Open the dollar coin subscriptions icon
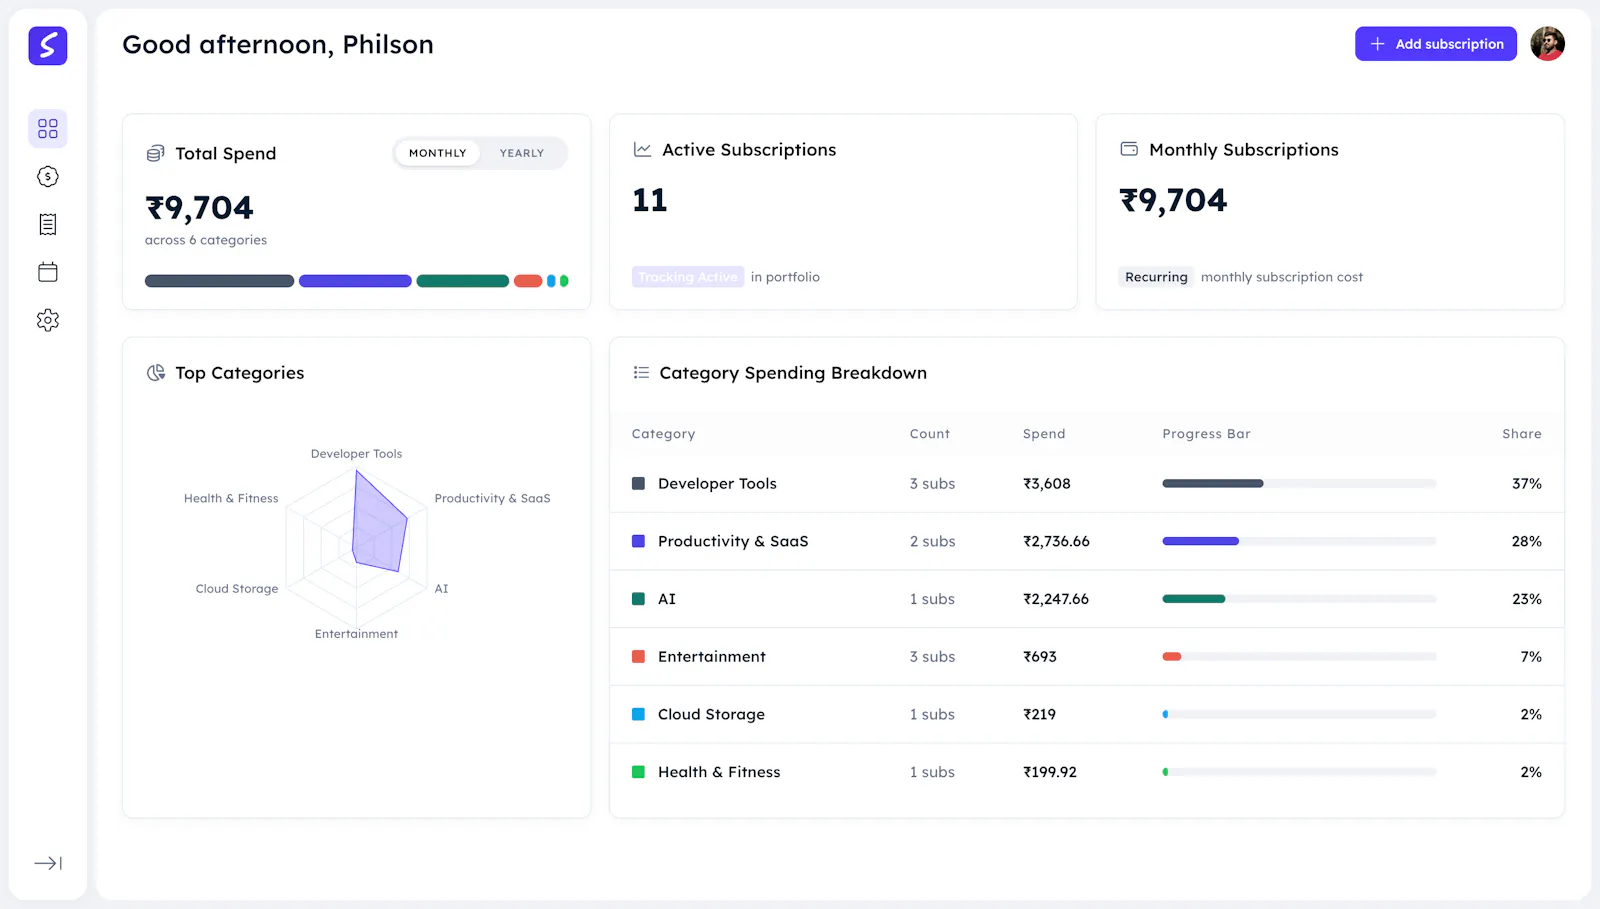1600x909 pixels. pyautogui.click(x=48, y=177)
